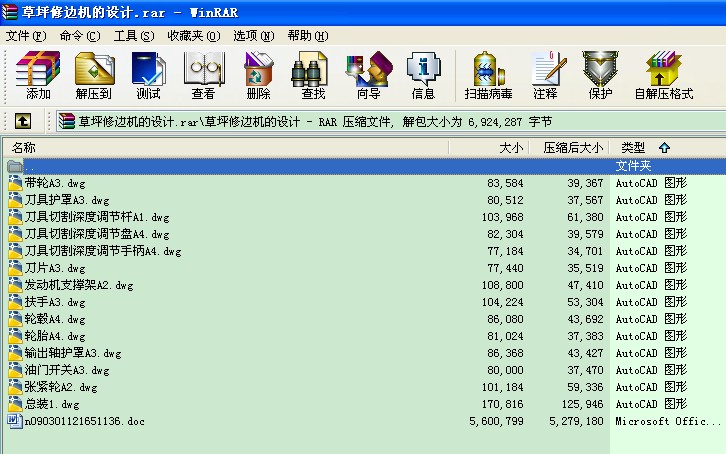Image resolution: width=726 pixels, height=454 pixels.
Task: Click the icon of 扶手A3.dwg
Action: point(15,302)
